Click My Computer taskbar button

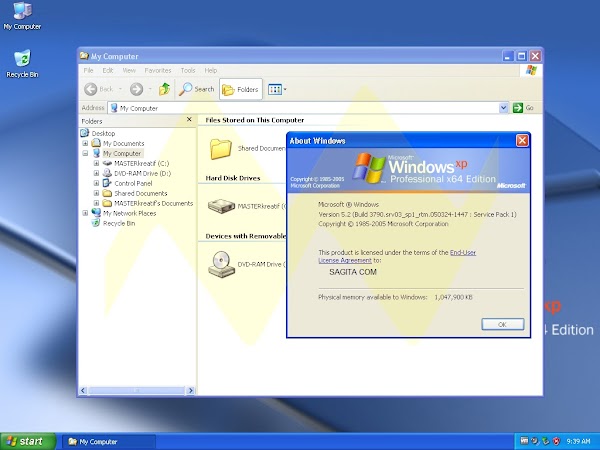109,442
